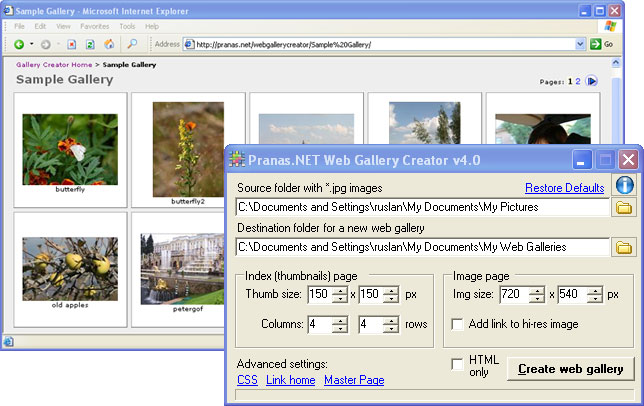Open the File menu in Internet Explorer

19,26
